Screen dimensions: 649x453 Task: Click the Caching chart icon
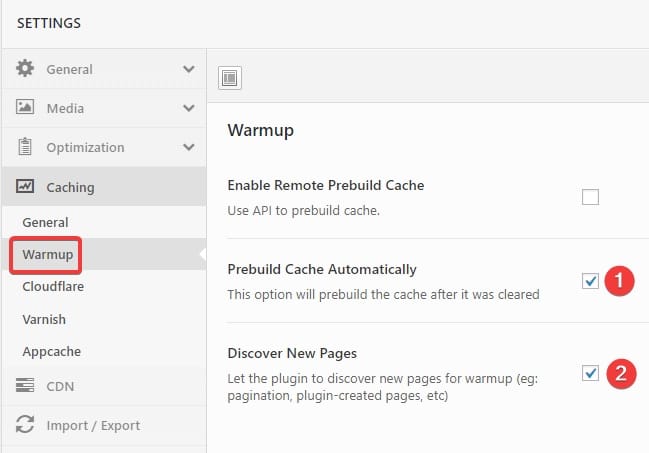tap(25, 187)
